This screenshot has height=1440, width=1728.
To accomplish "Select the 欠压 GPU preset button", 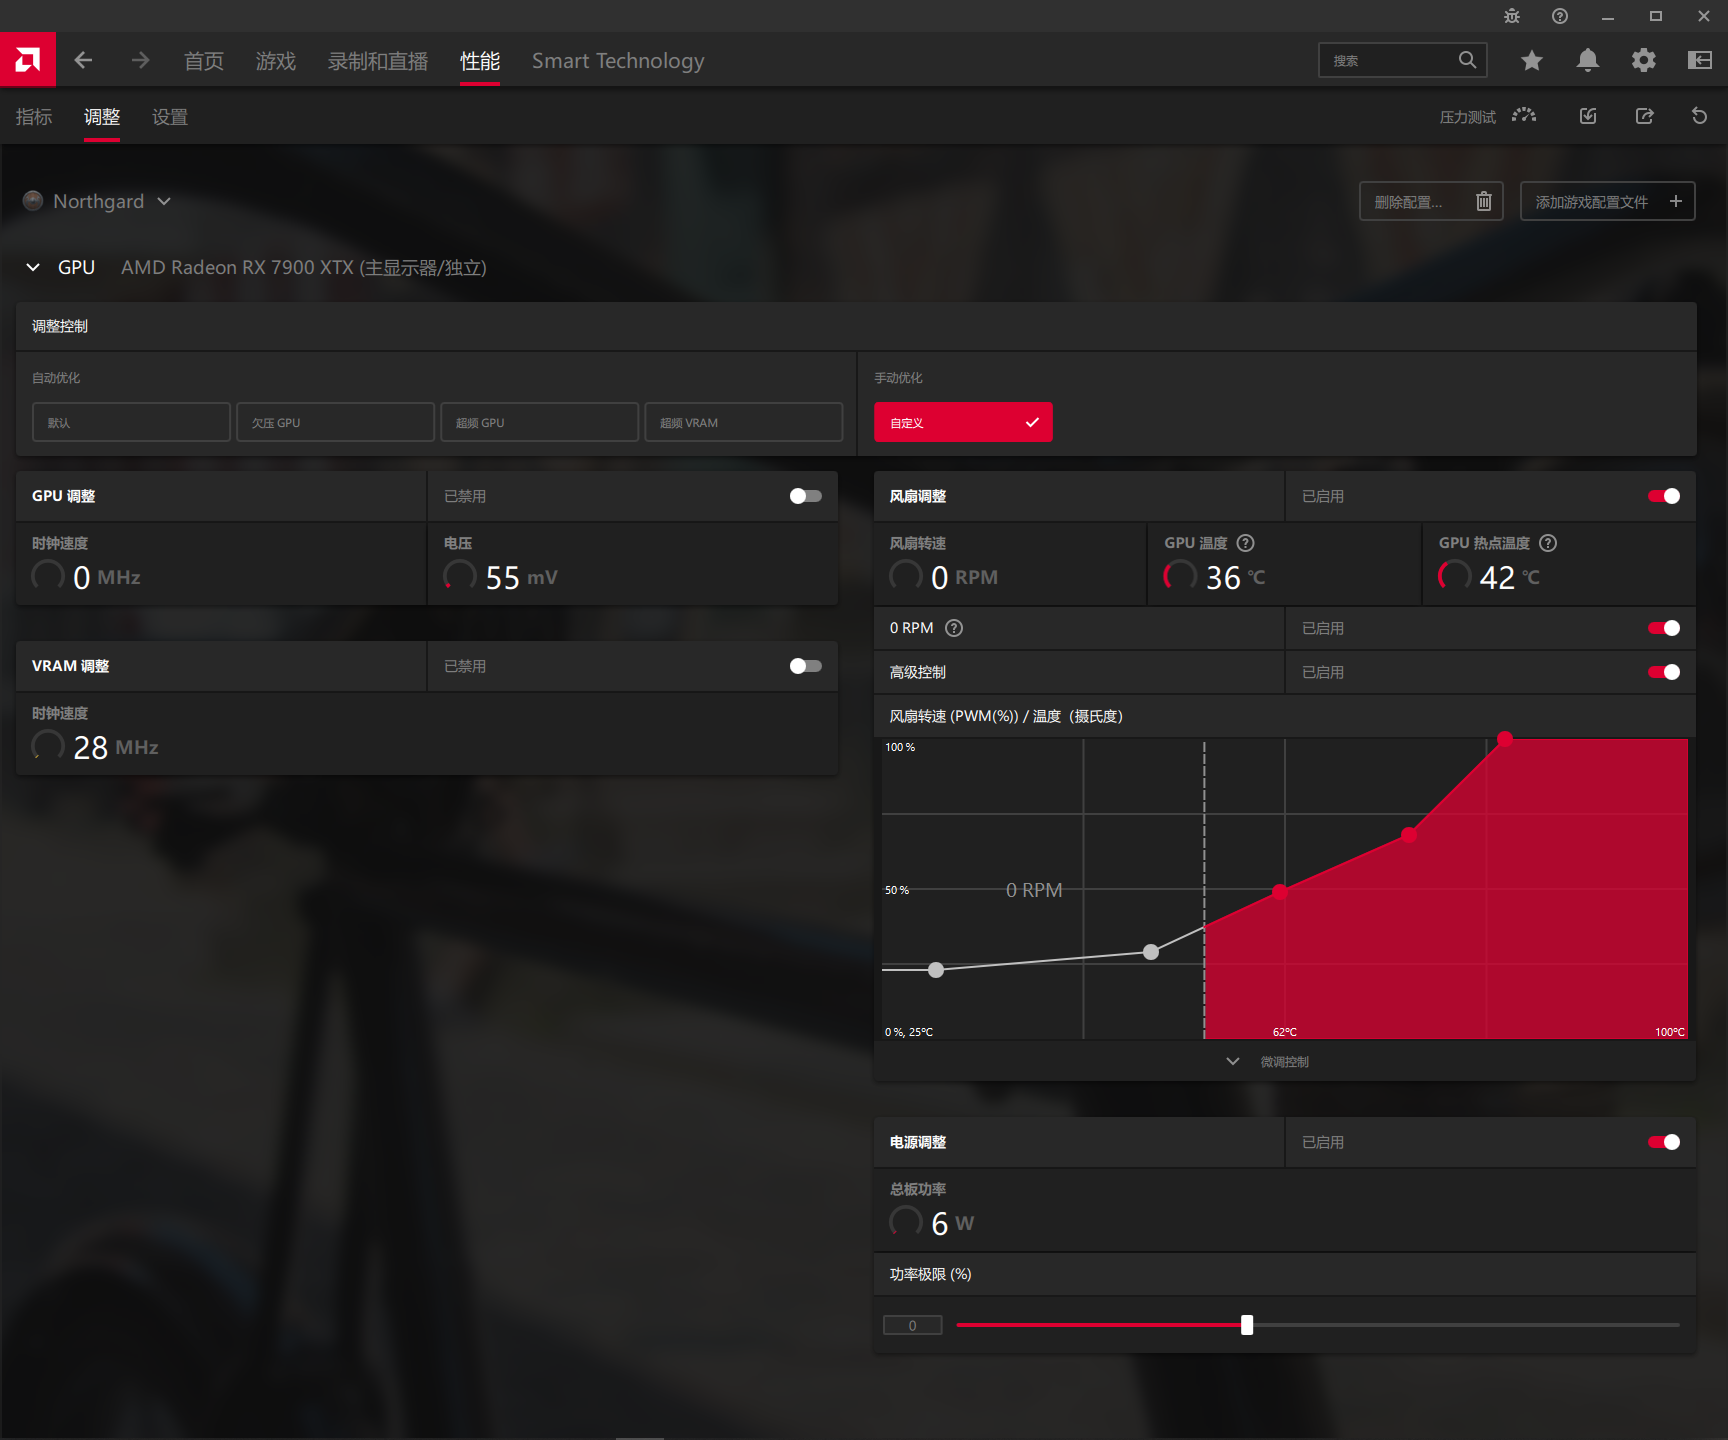I will [335, 422].
